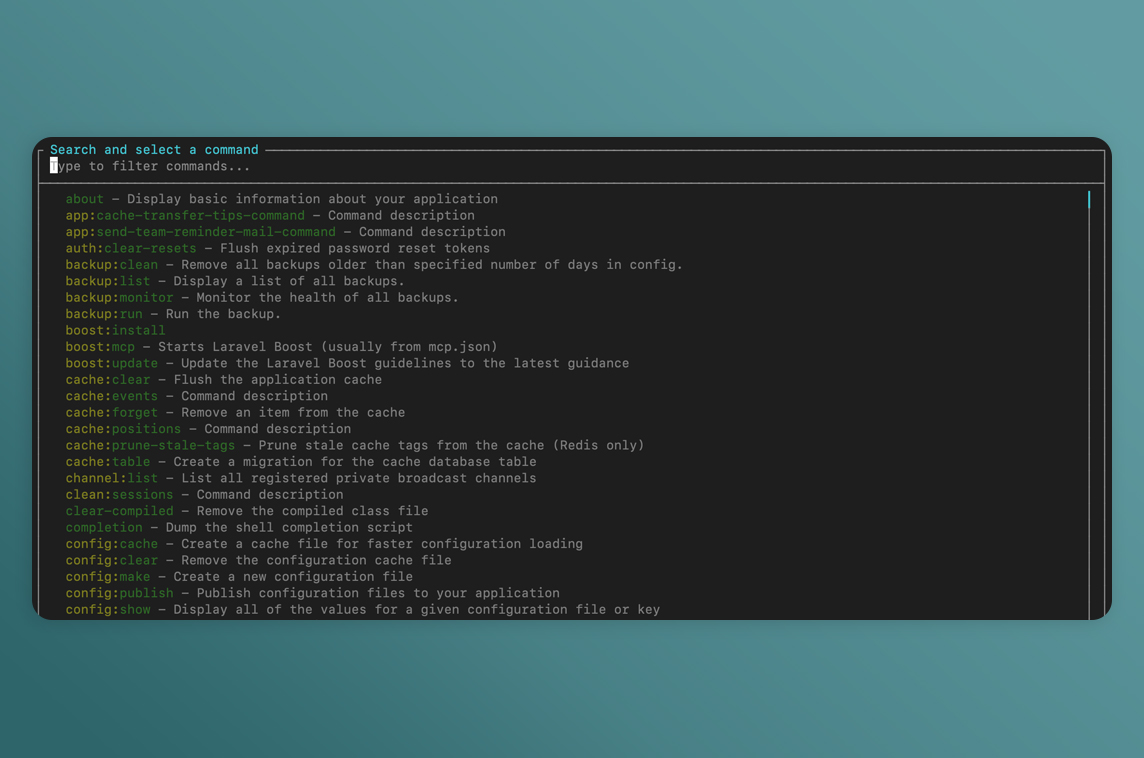Viewport: 1144px width, 758px height.
Task: Run the backup:run command entry
Action: (x=104, y=314)
